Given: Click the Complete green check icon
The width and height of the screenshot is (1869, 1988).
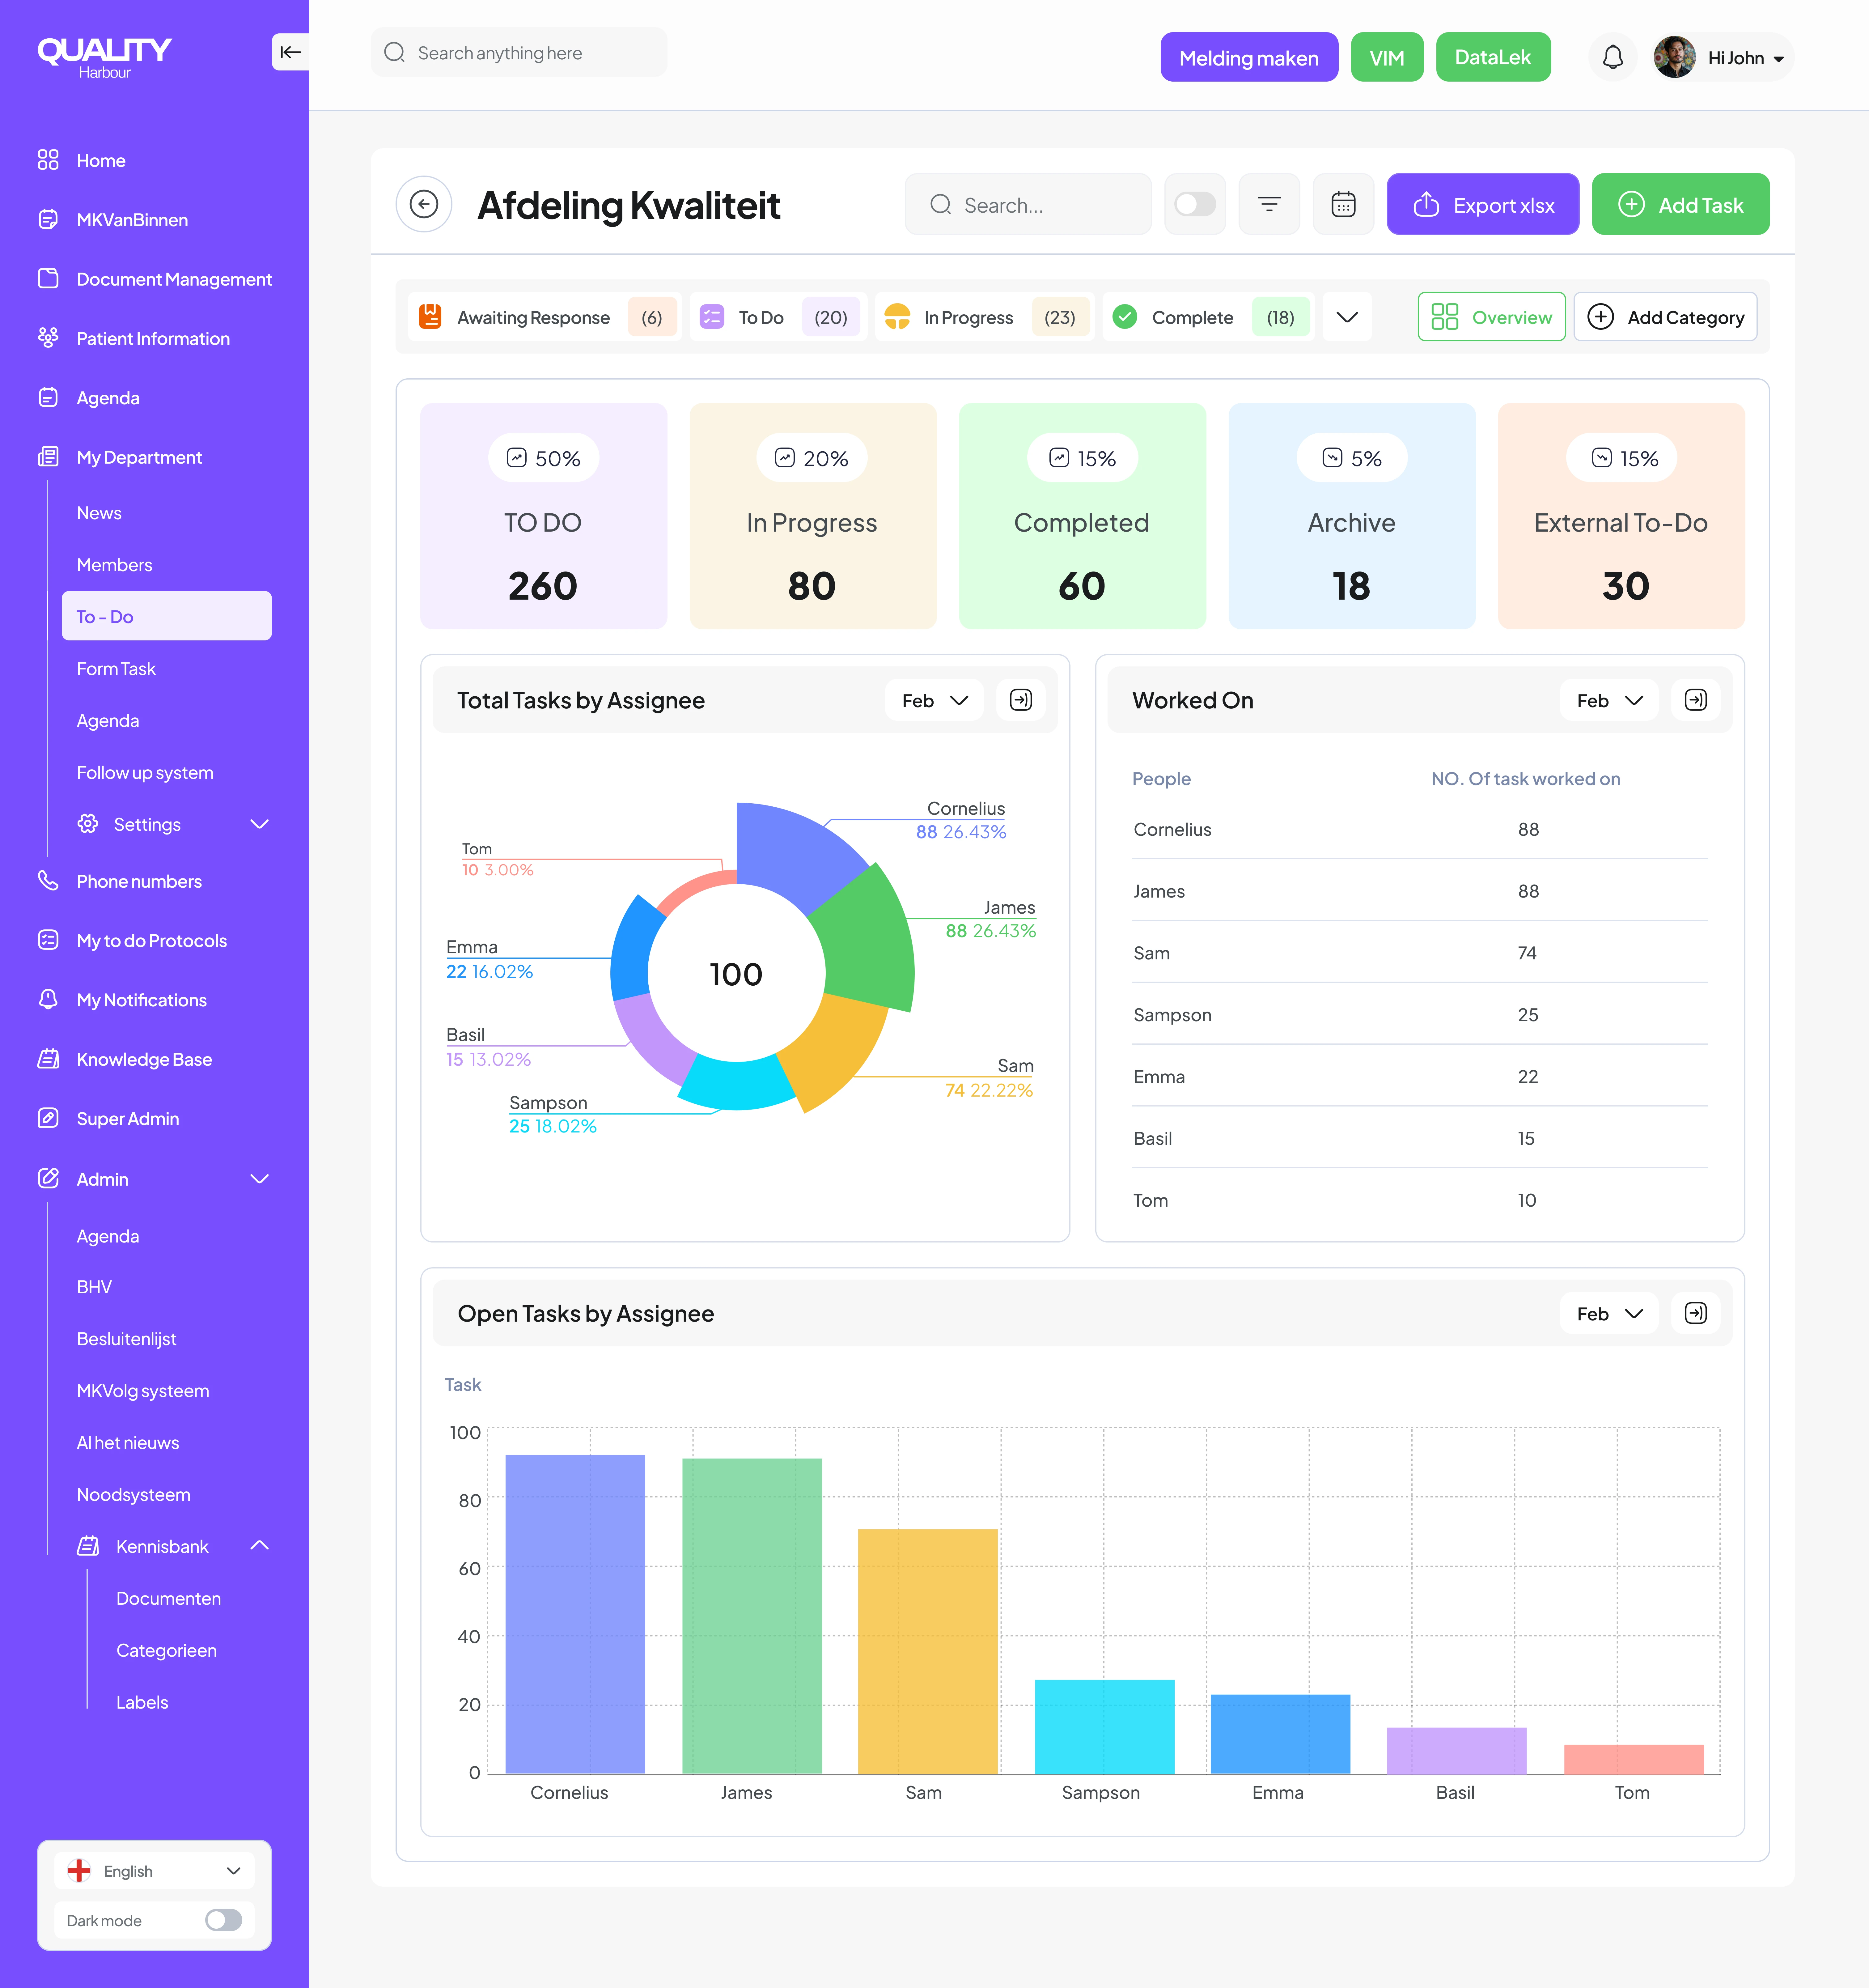Looking at the screenshot, I should click(1125, 317).
